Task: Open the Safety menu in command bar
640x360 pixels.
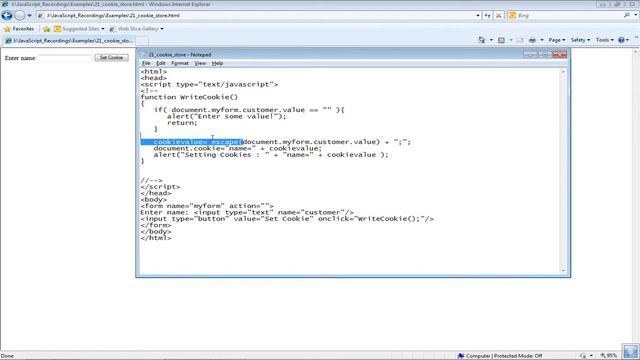Action: 580,40
